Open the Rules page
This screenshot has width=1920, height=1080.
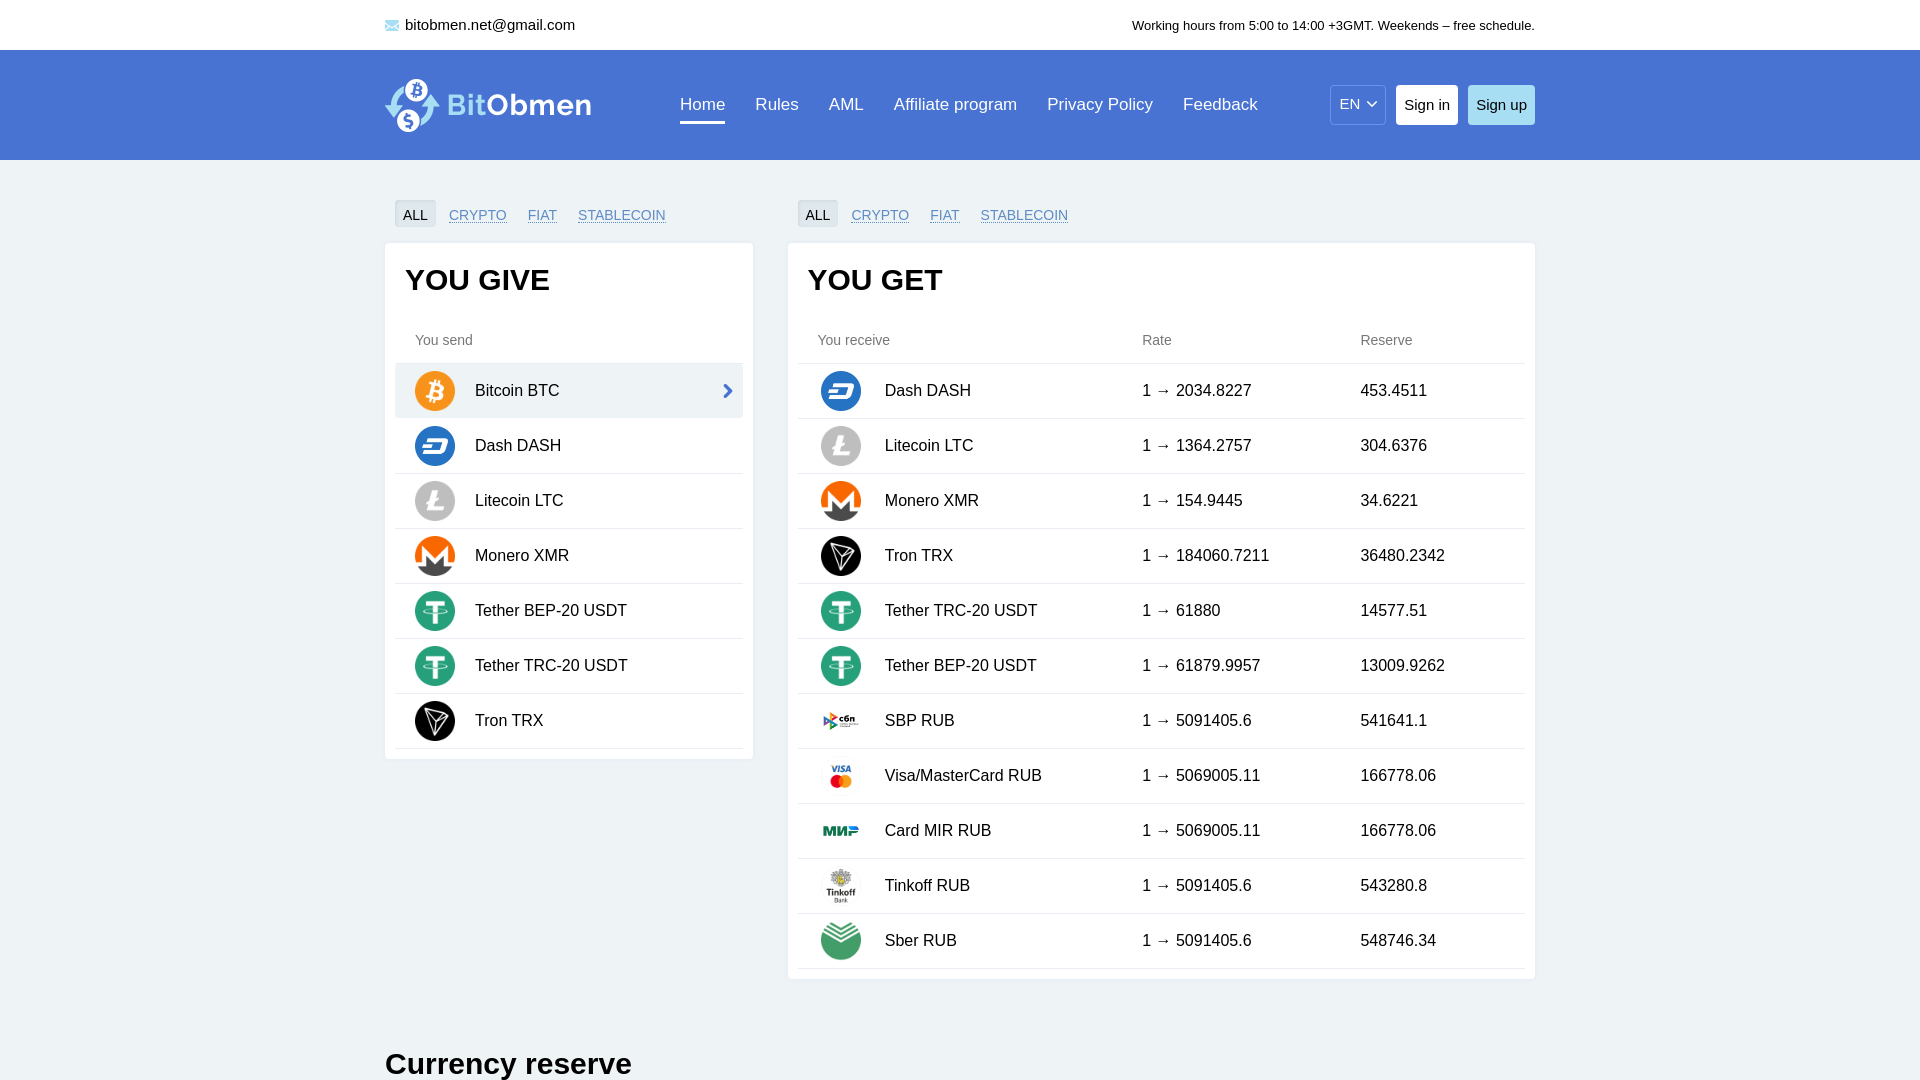point(777,105)
